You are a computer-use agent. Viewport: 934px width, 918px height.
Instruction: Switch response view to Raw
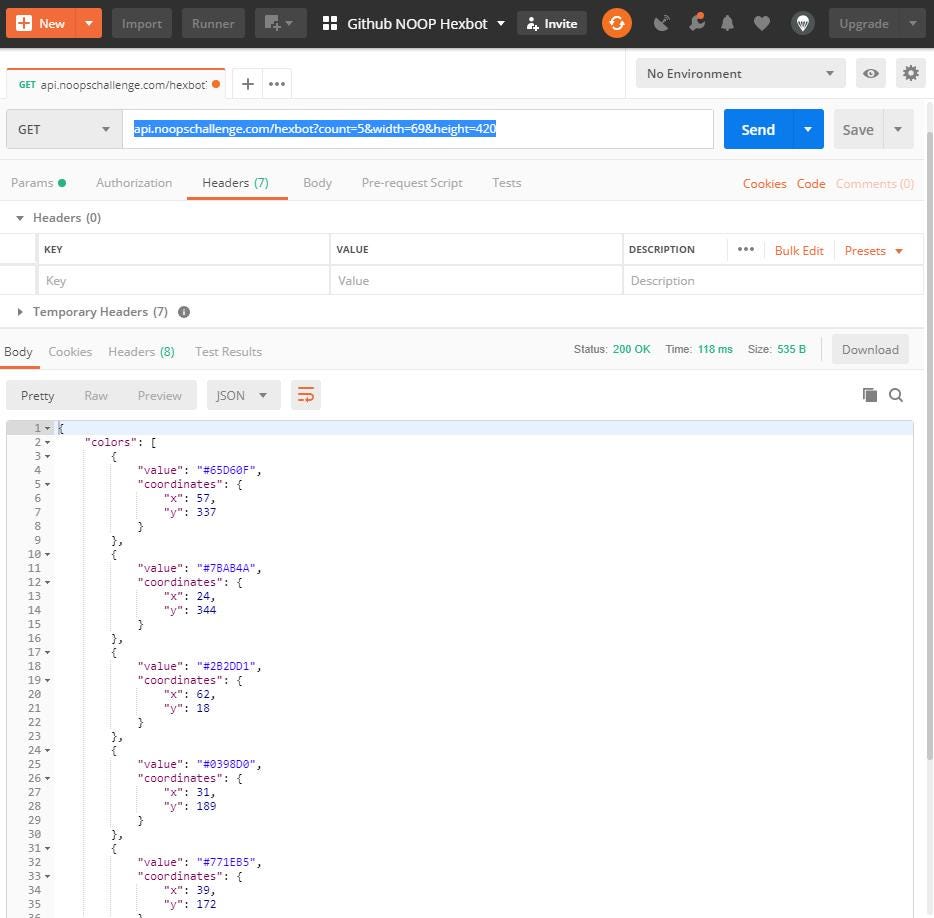click(96, 395)
